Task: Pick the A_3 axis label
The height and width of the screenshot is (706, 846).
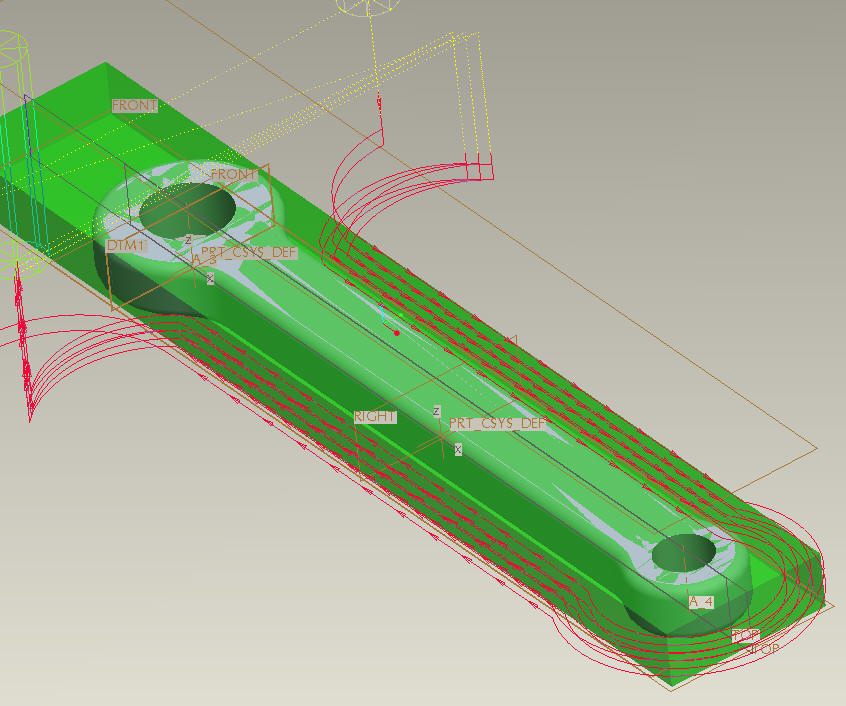Action: [206, 261]
